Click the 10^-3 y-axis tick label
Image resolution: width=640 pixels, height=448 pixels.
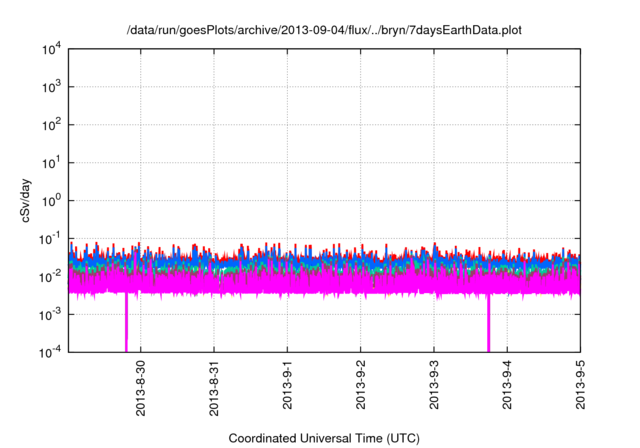coord(50,315)
